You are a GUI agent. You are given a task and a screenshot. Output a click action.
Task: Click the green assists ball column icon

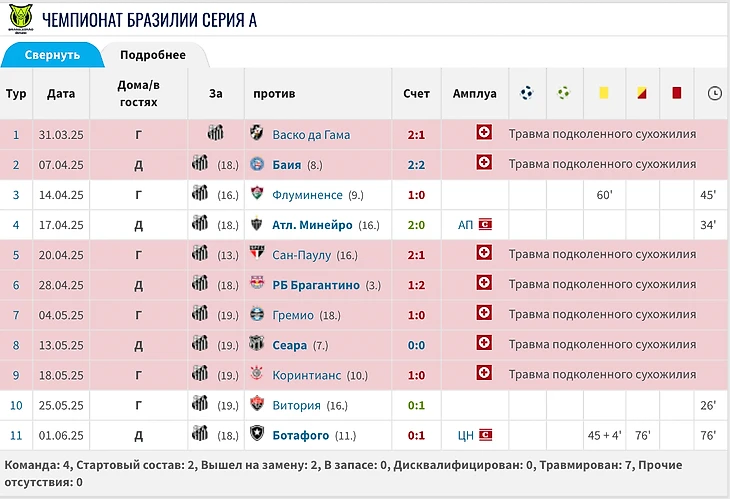564,93
